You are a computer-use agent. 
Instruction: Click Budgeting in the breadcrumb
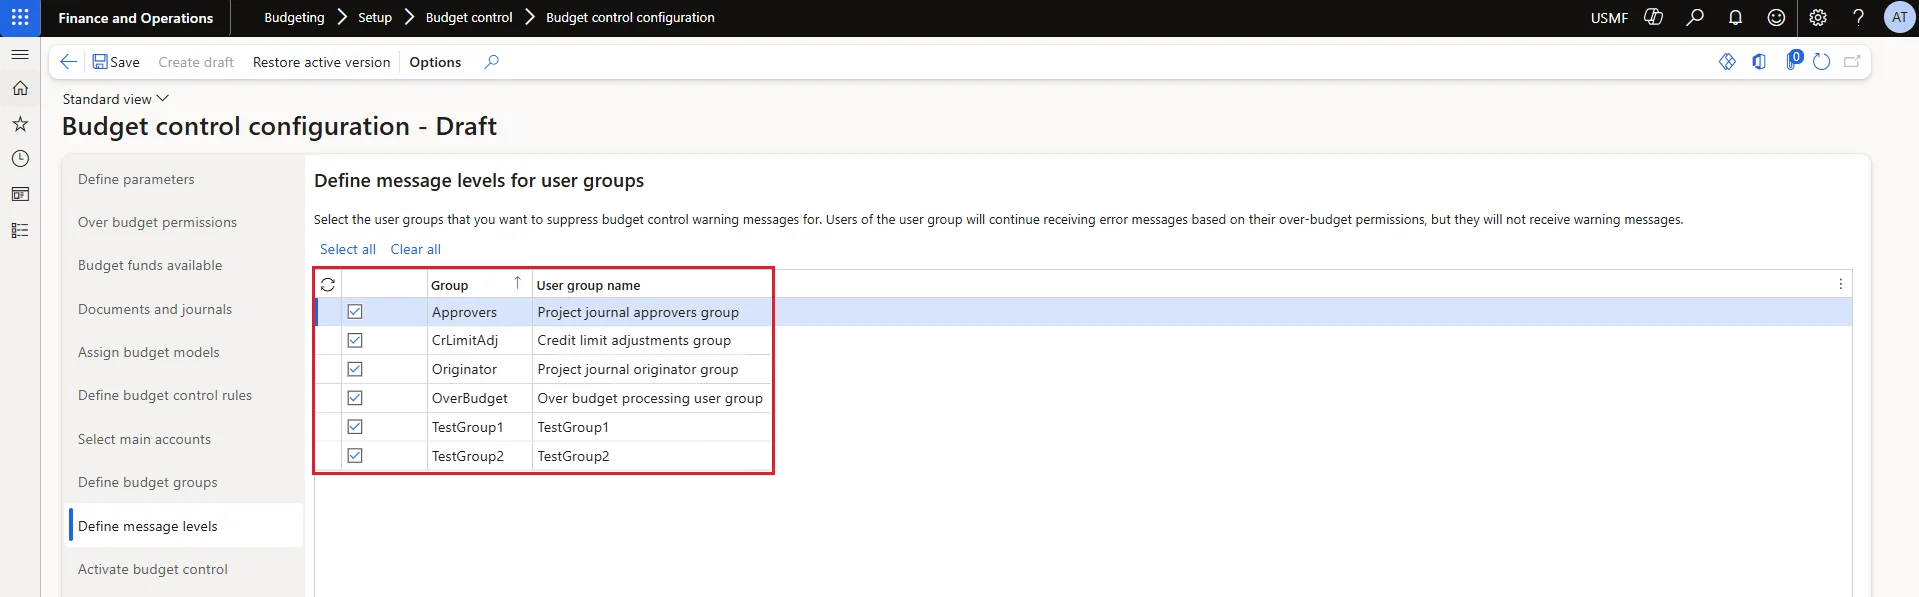pos(294,18)
